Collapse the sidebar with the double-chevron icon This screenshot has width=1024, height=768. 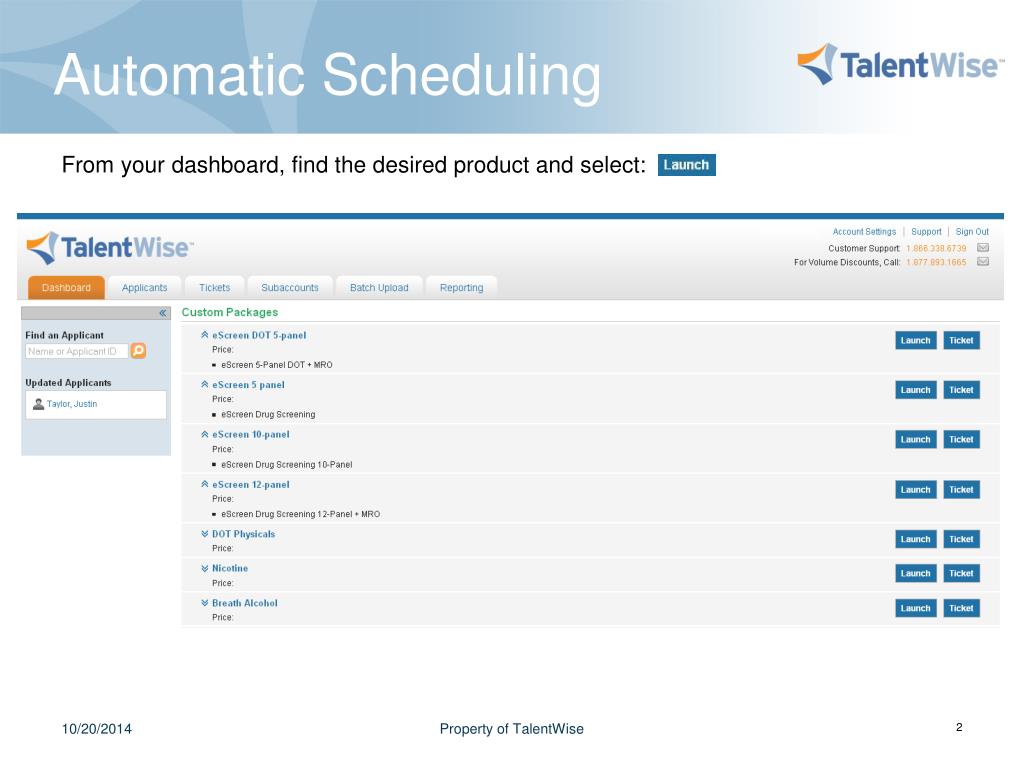[163, 313]
